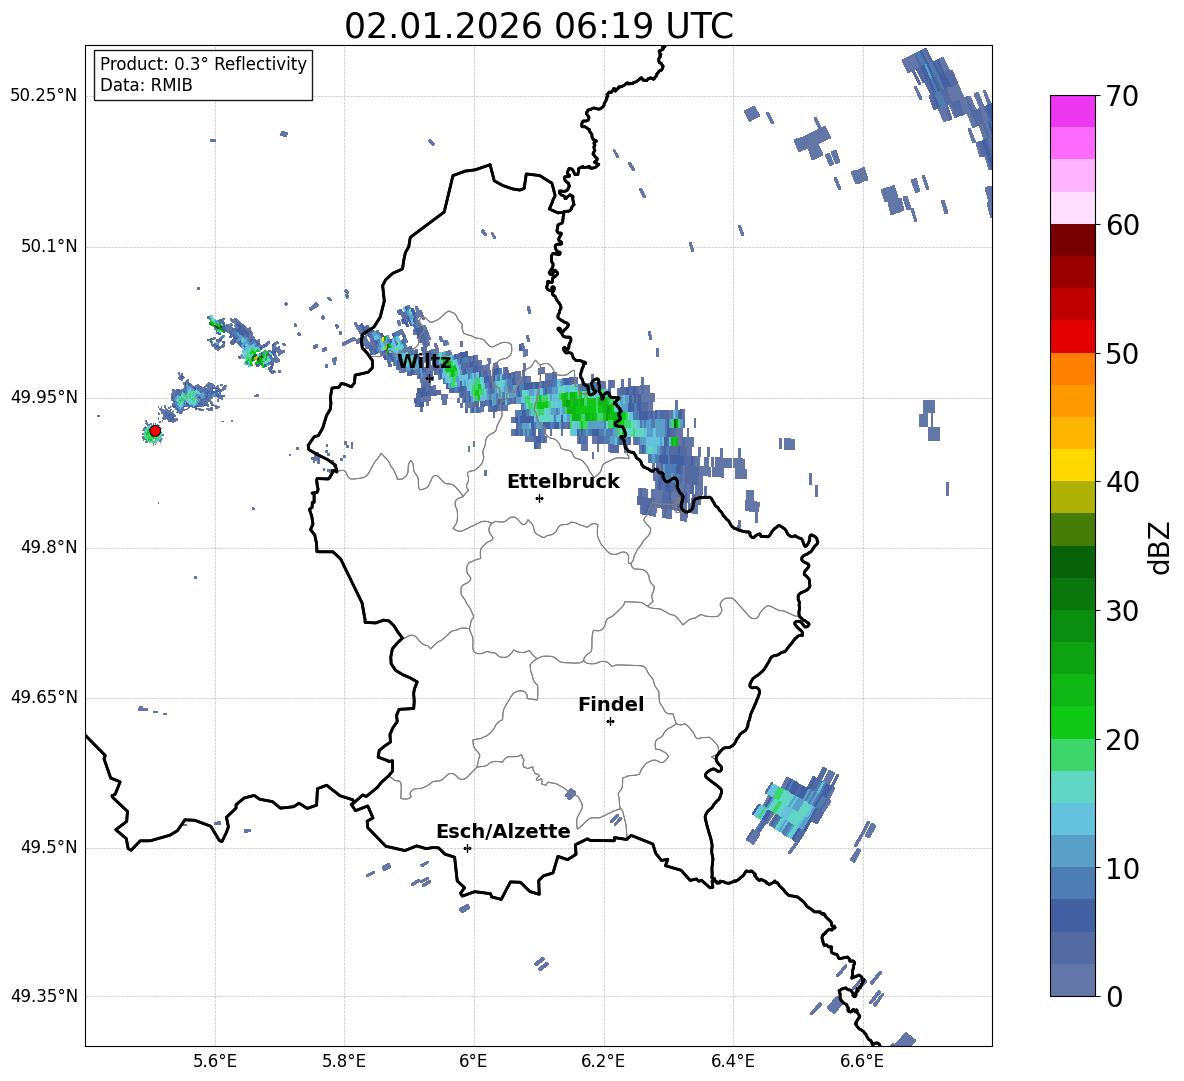The image size is (1184, 1081).
Task: Click the bright green 20 dBZ colorbar segment
Action: click(1072, 722)
